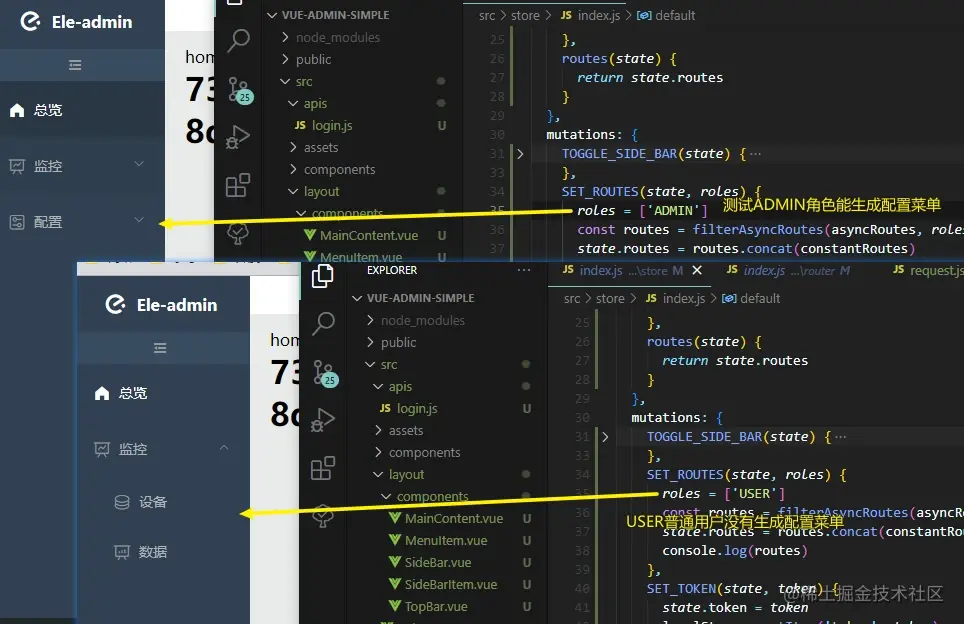Select 总览 in panel with 设备 submenu
The height and width of the screenshot is (624, 964).
click(x=163, y=393)
